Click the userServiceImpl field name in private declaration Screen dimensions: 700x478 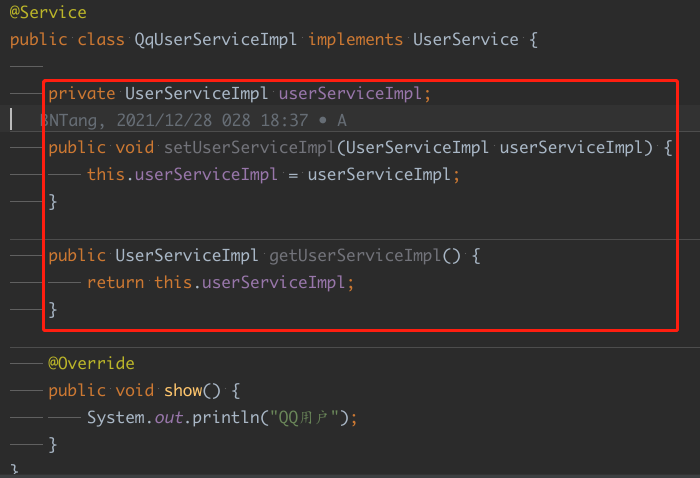point(353,94)
